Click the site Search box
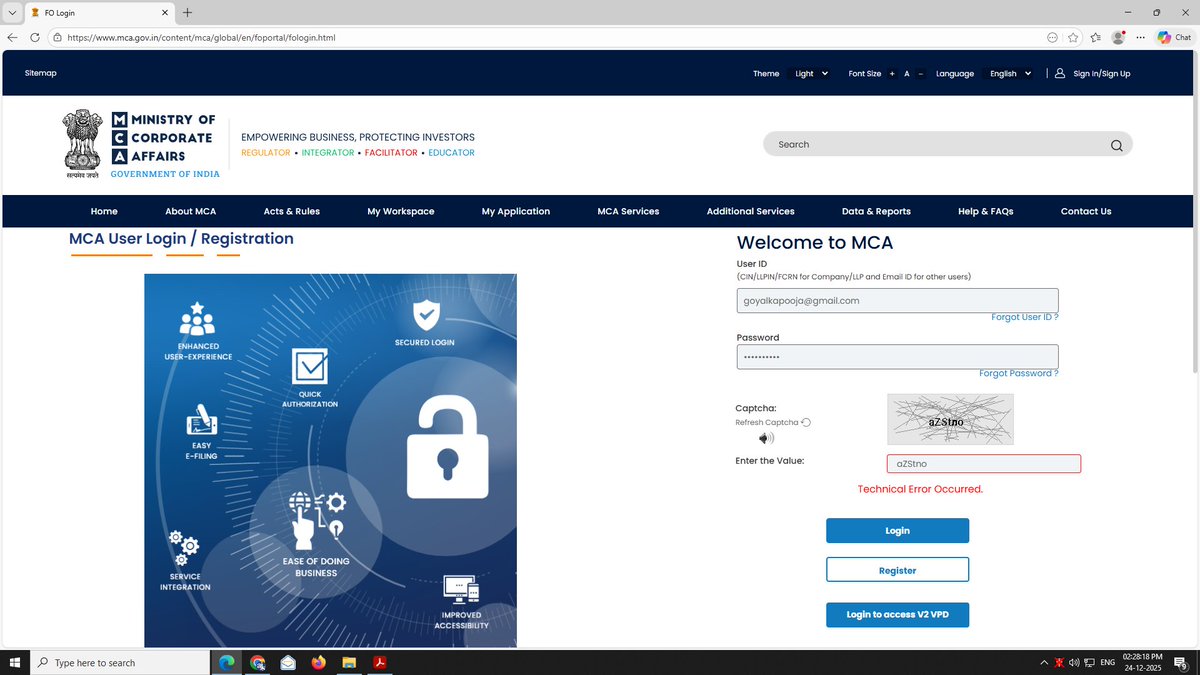 coord(948,144)
